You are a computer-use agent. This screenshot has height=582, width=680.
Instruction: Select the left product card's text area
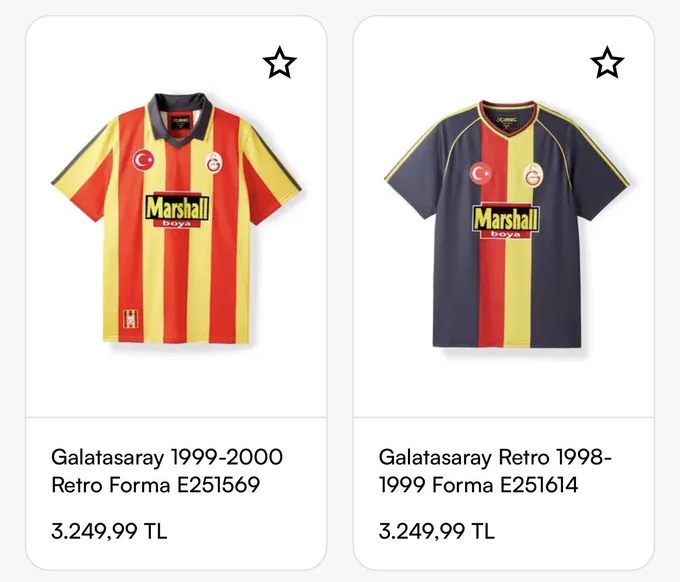(176, 494)
